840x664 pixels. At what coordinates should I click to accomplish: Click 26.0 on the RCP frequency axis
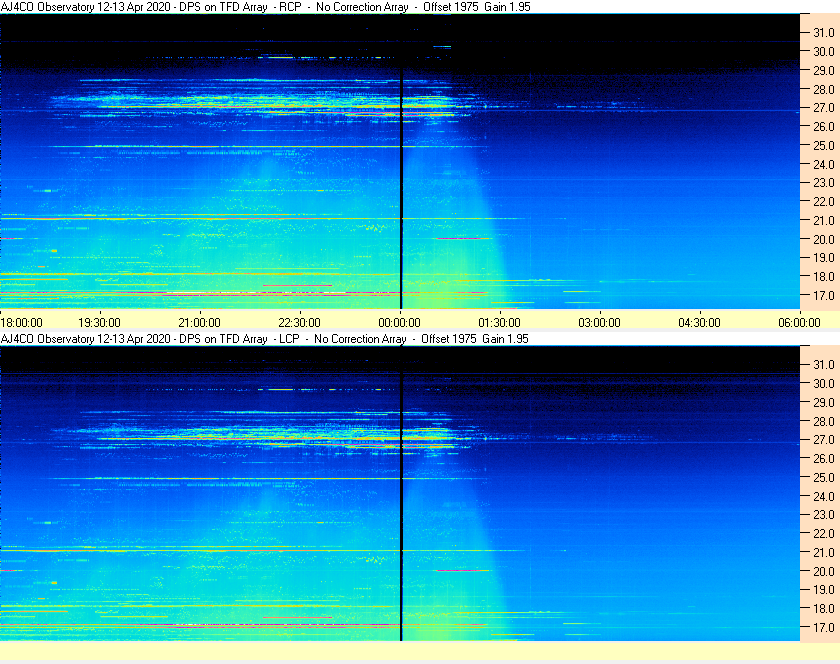[x=824, y=126]
